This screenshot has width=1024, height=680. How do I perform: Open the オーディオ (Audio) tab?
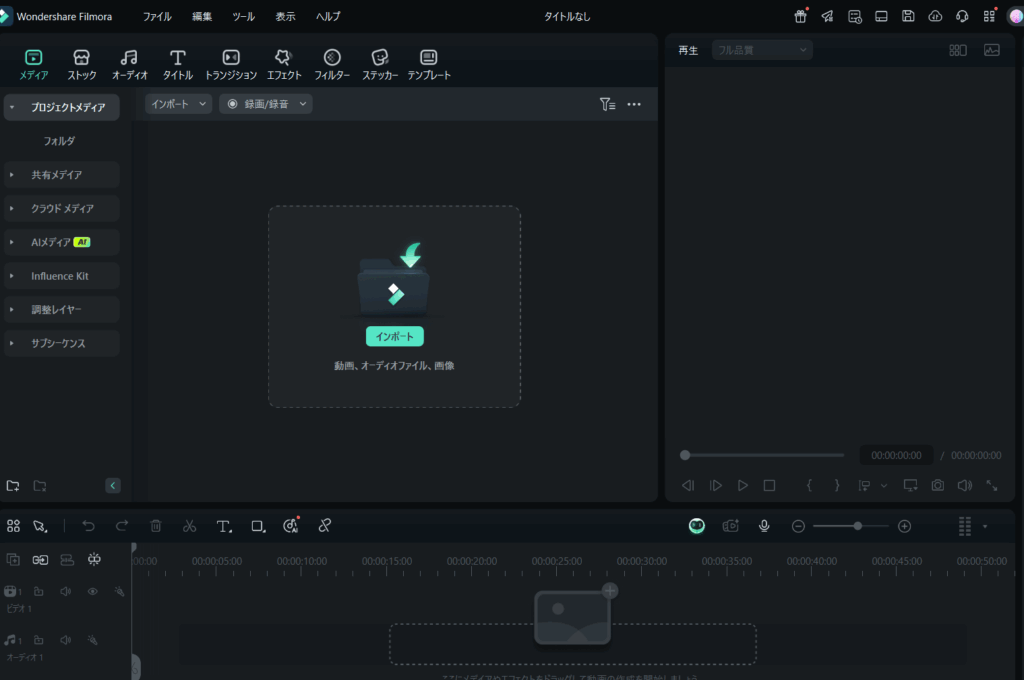pyautogui.click(x=129, y=65)
